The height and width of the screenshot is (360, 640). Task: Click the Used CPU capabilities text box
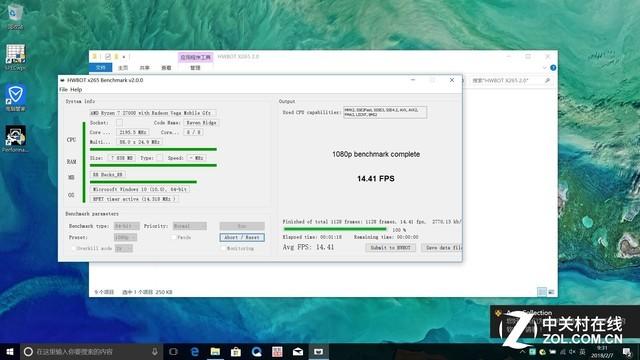(x=385, y=112)
